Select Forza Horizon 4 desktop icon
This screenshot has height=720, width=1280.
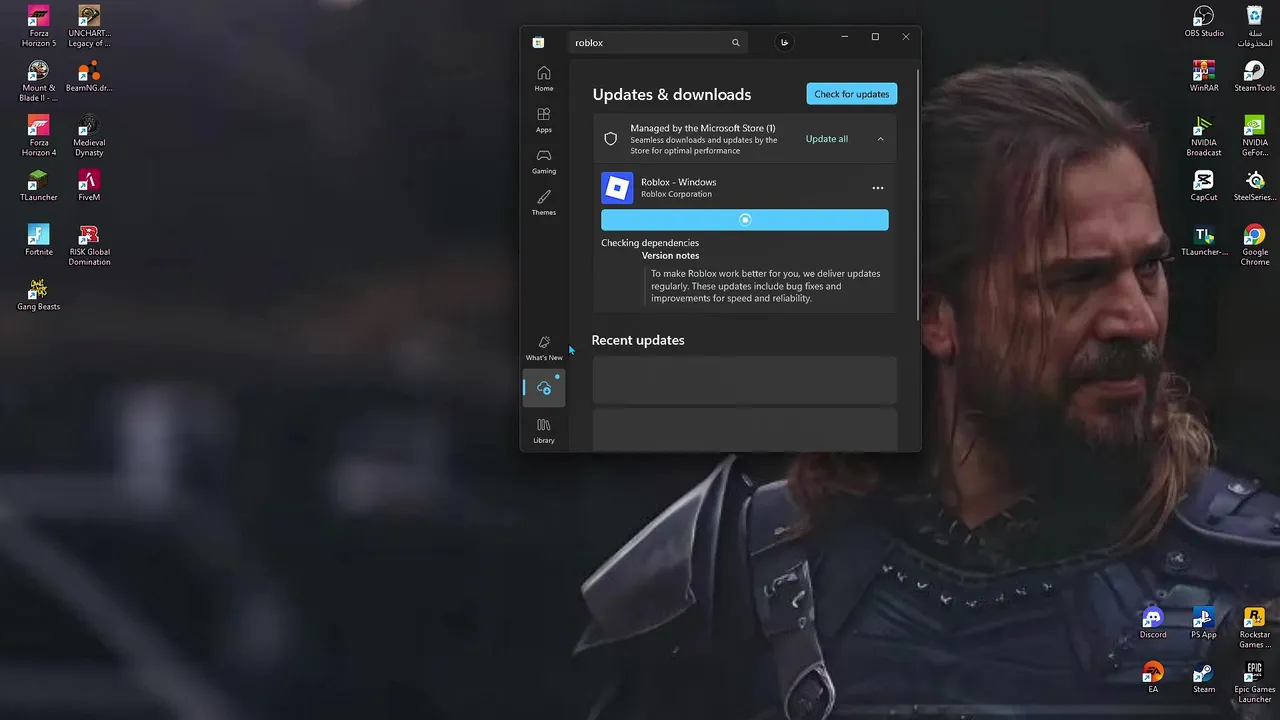(x=38, y=136)
